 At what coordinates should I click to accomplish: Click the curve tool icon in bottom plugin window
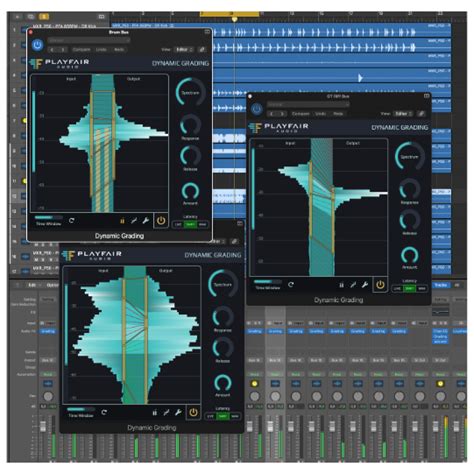point(166,412)
